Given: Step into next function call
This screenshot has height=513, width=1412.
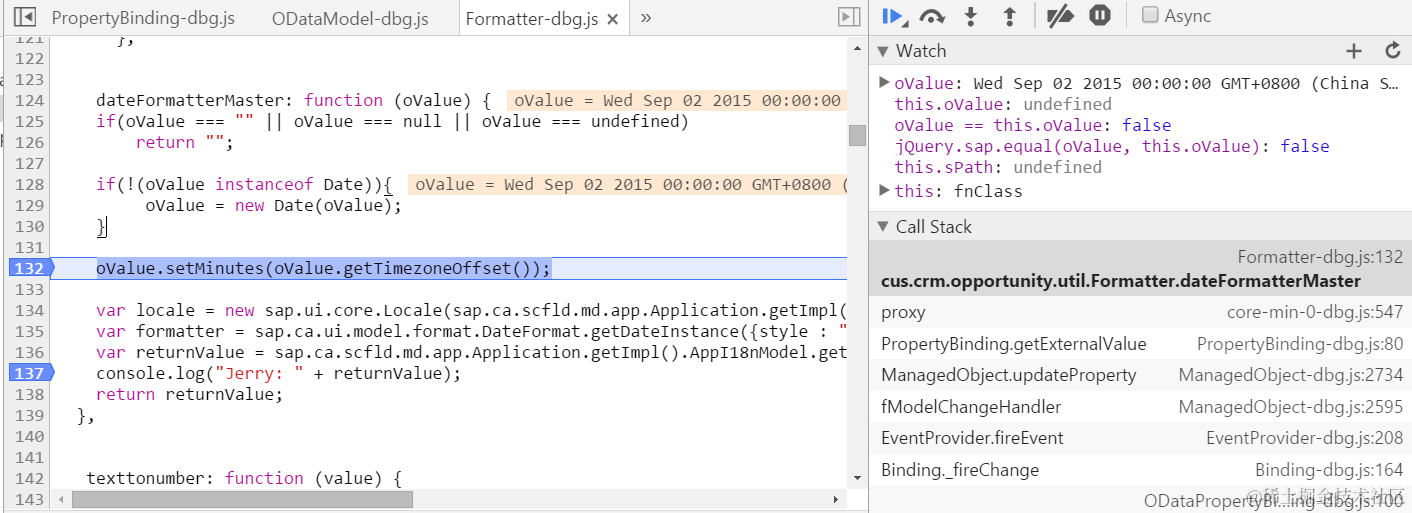Looking at the screenshot, I should click(x=970, y=15).
